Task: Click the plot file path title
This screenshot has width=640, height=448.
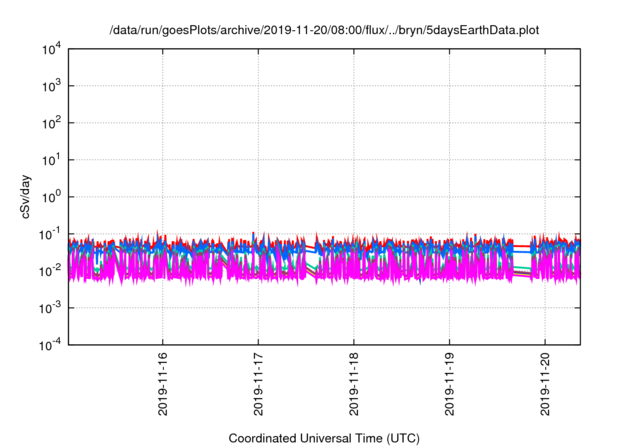Action: point(324,31)
